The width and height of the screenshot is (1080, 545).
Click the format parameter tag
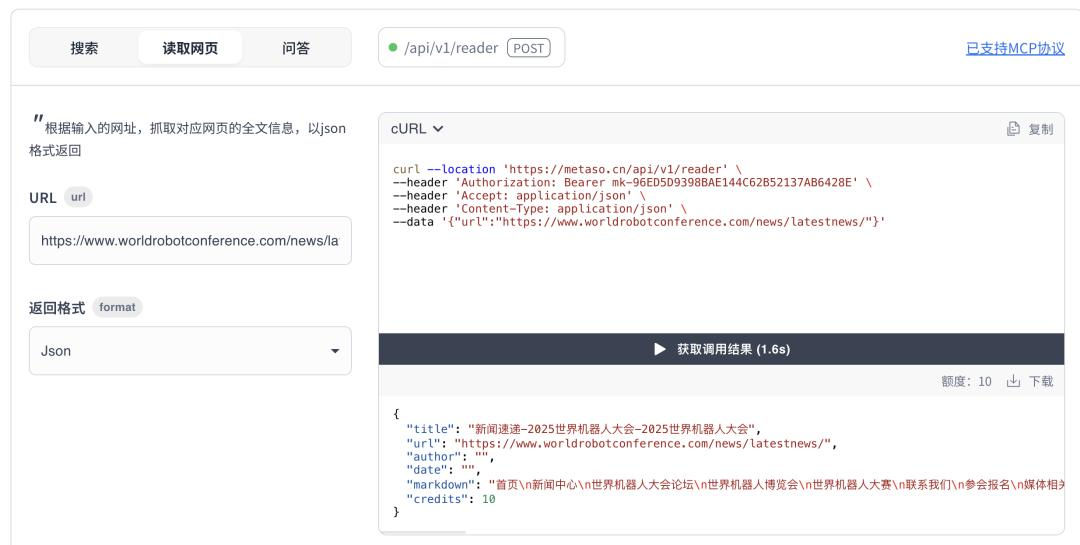tap(117, 307)
